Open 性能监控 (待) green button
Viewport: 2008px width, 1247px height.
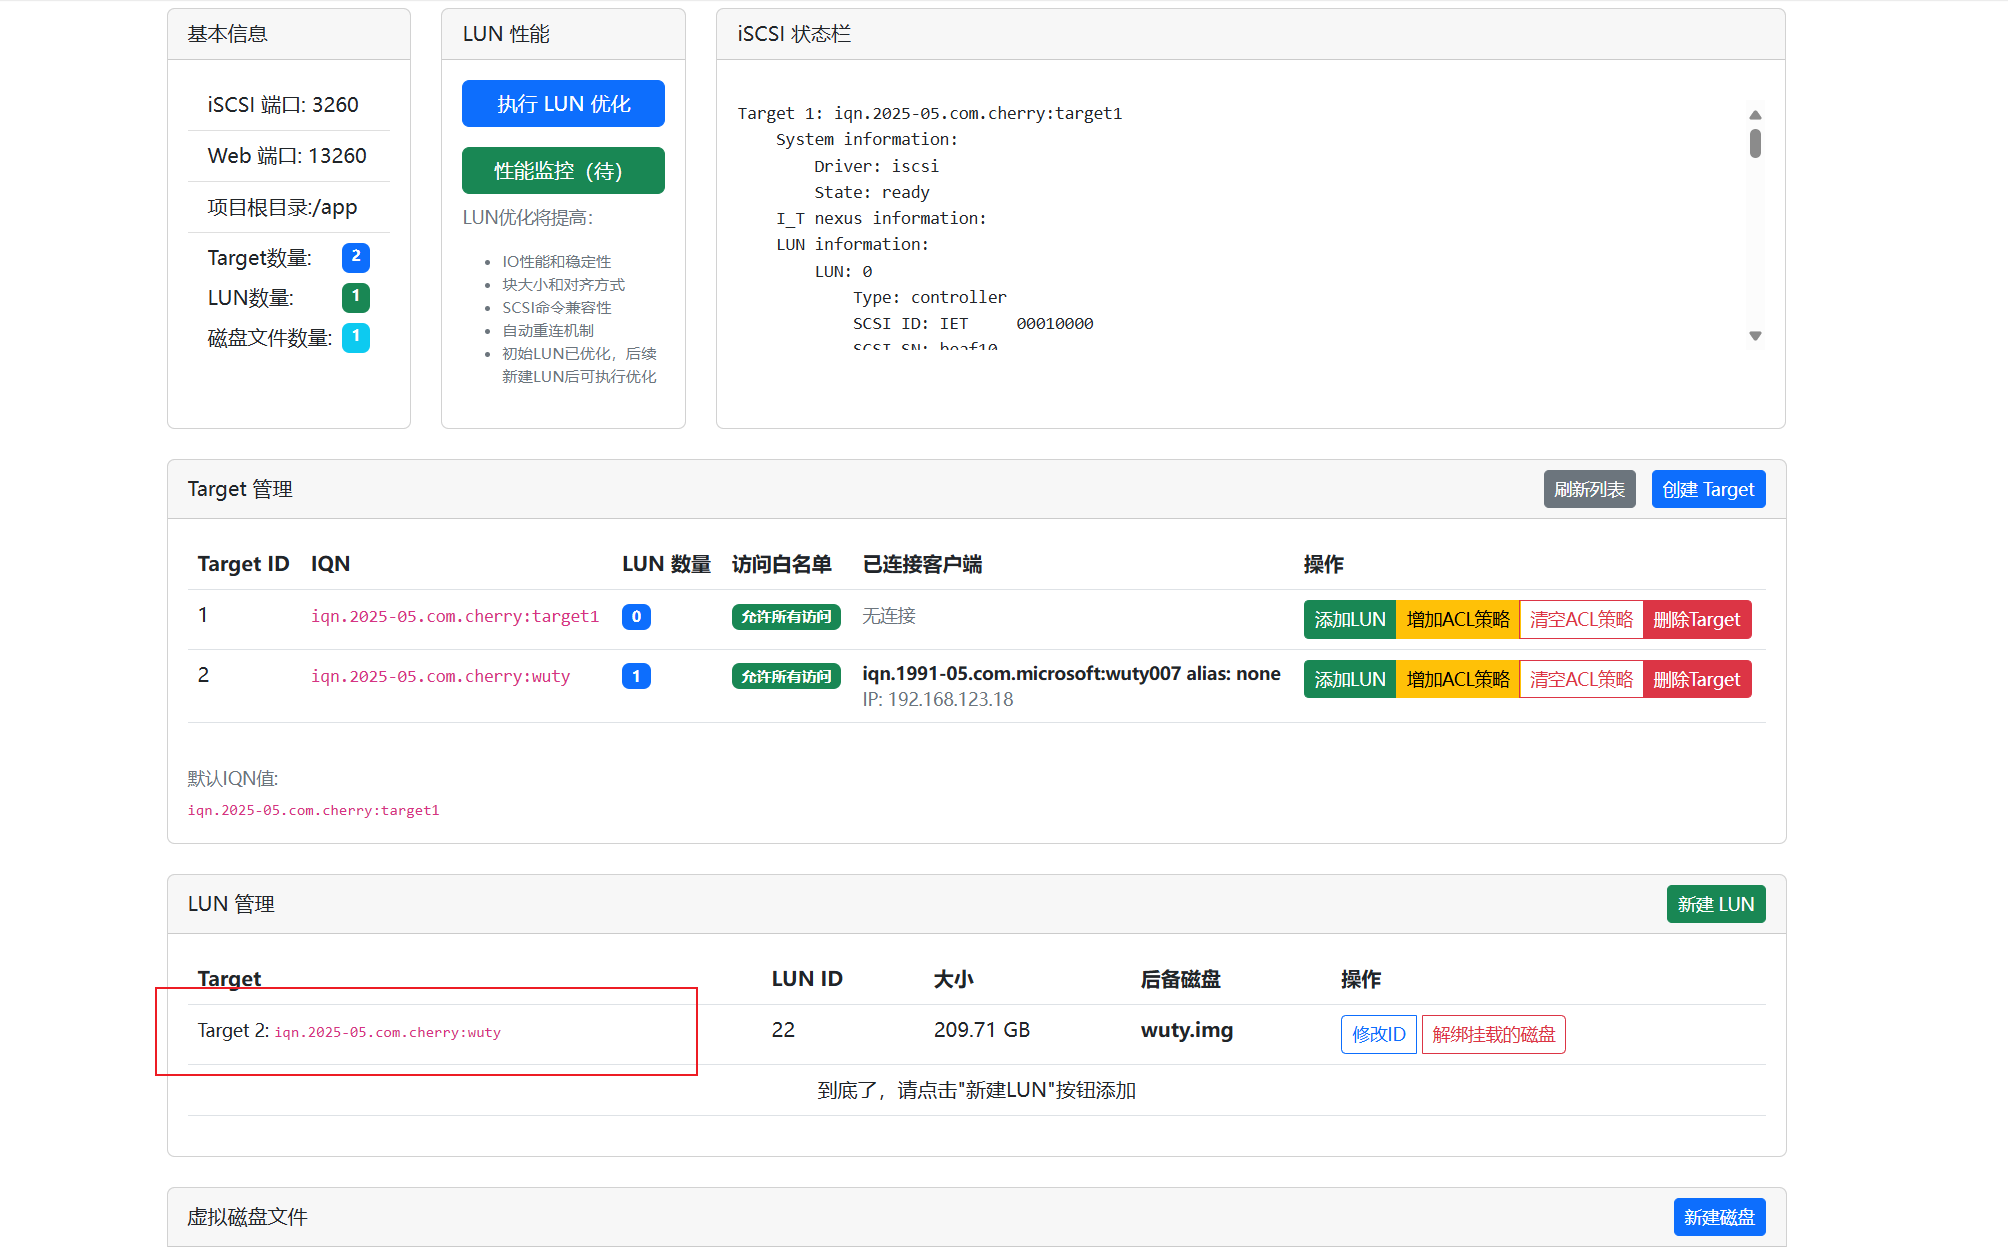click(563, 171)
